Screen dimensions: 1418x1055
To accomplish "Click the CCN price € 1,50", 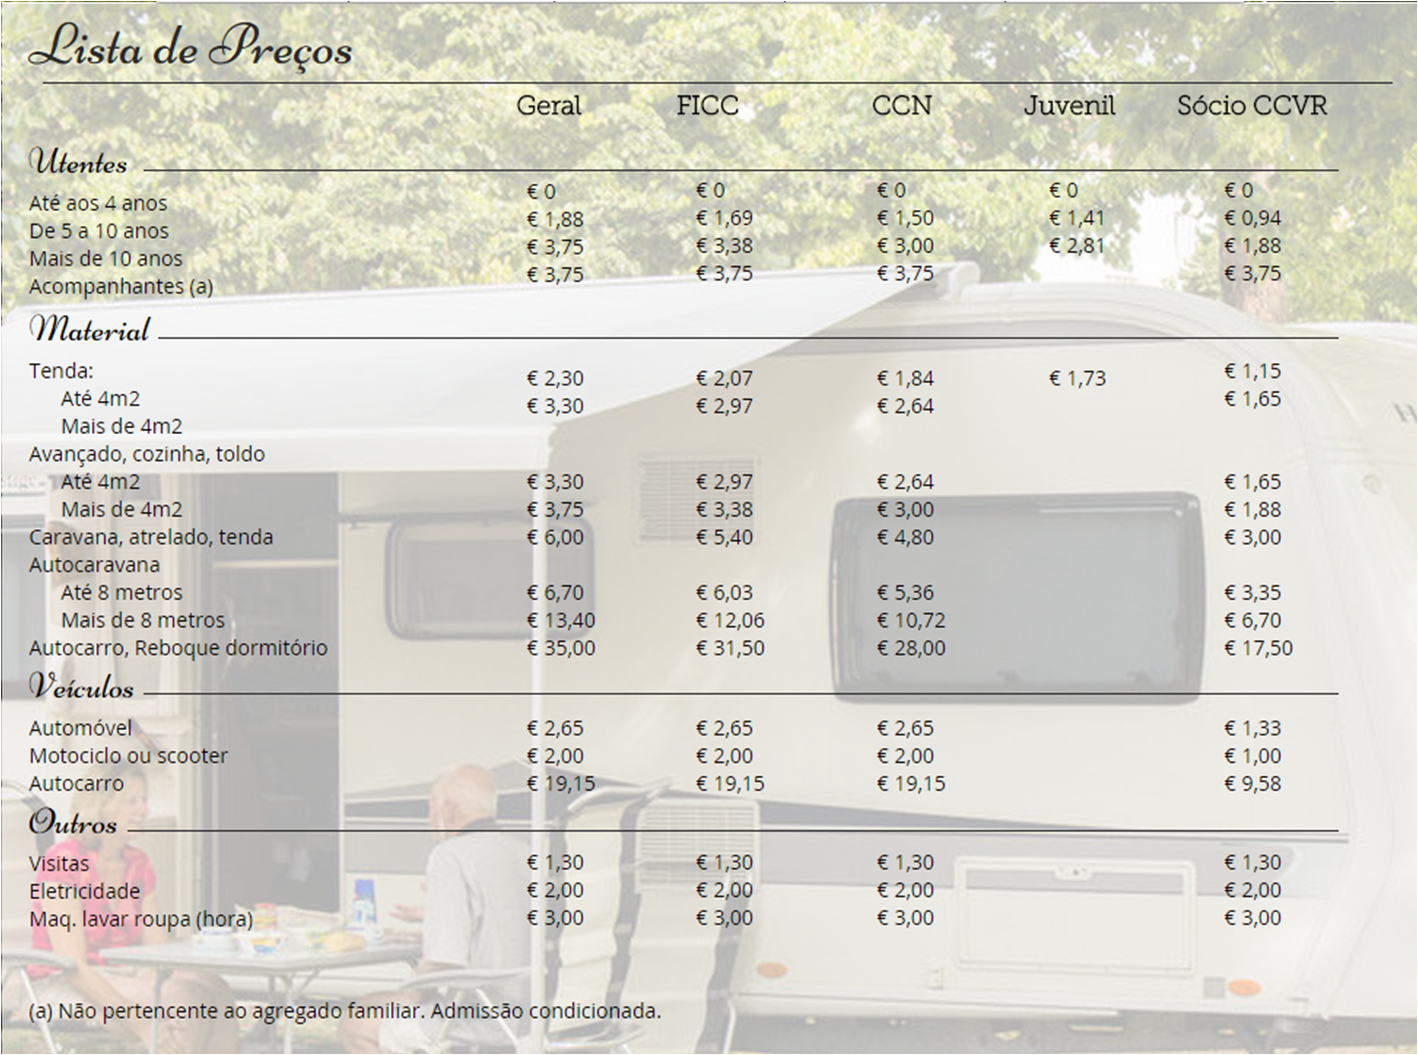I will 905,218.
